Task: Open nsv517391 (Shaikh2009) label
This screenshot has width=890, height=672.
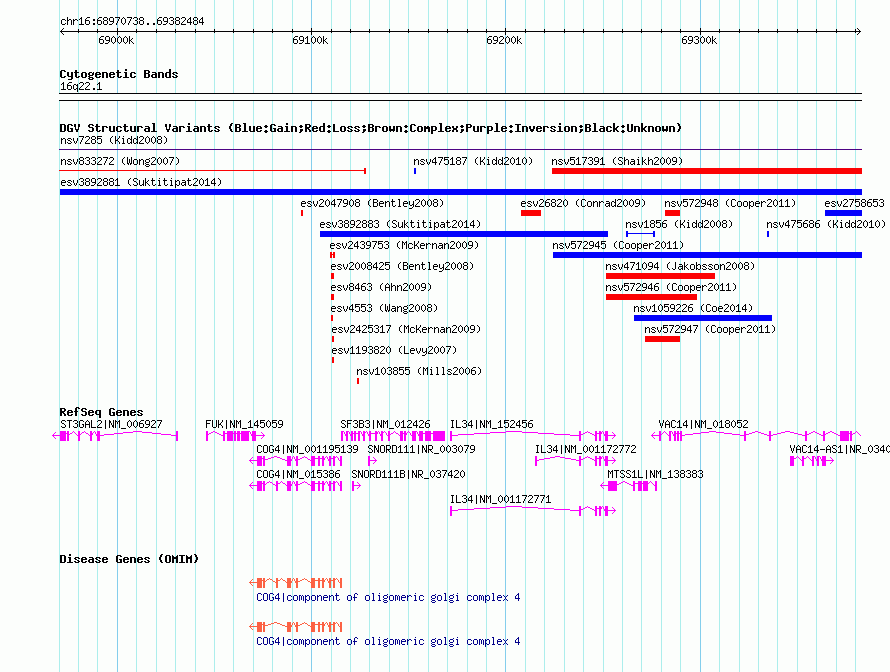Action: [617, 161]
